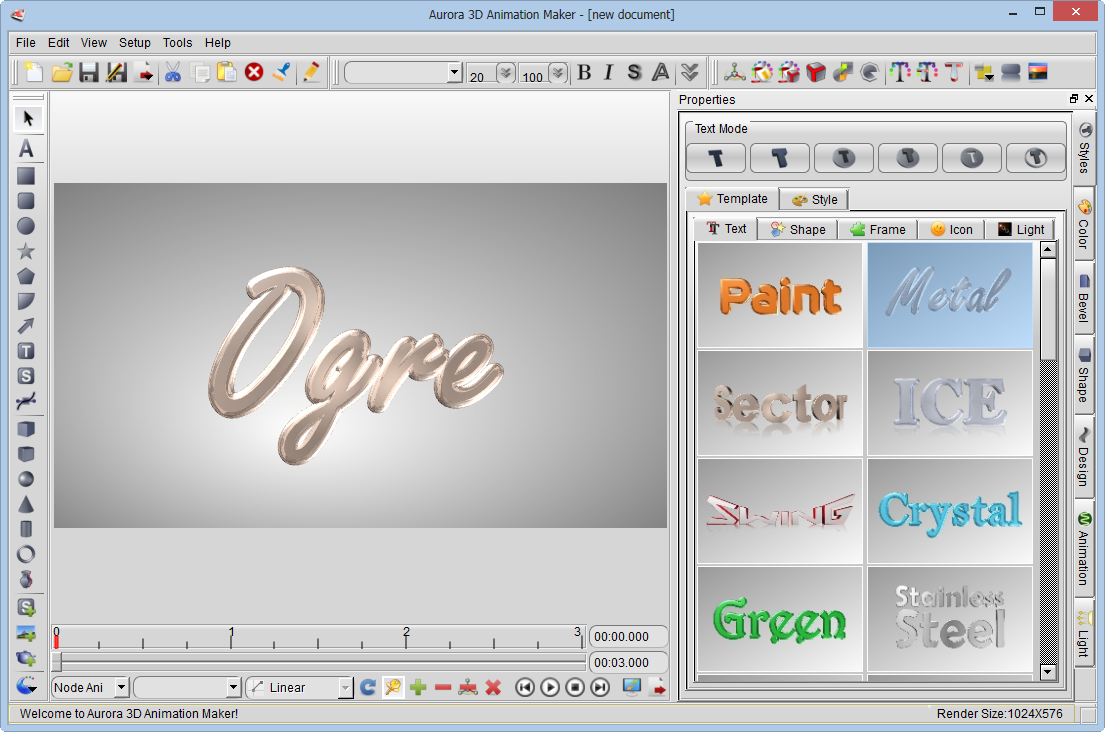Click the save floppy disk icon
This screenshot has width=1105, height=732.
coord(89,72)
